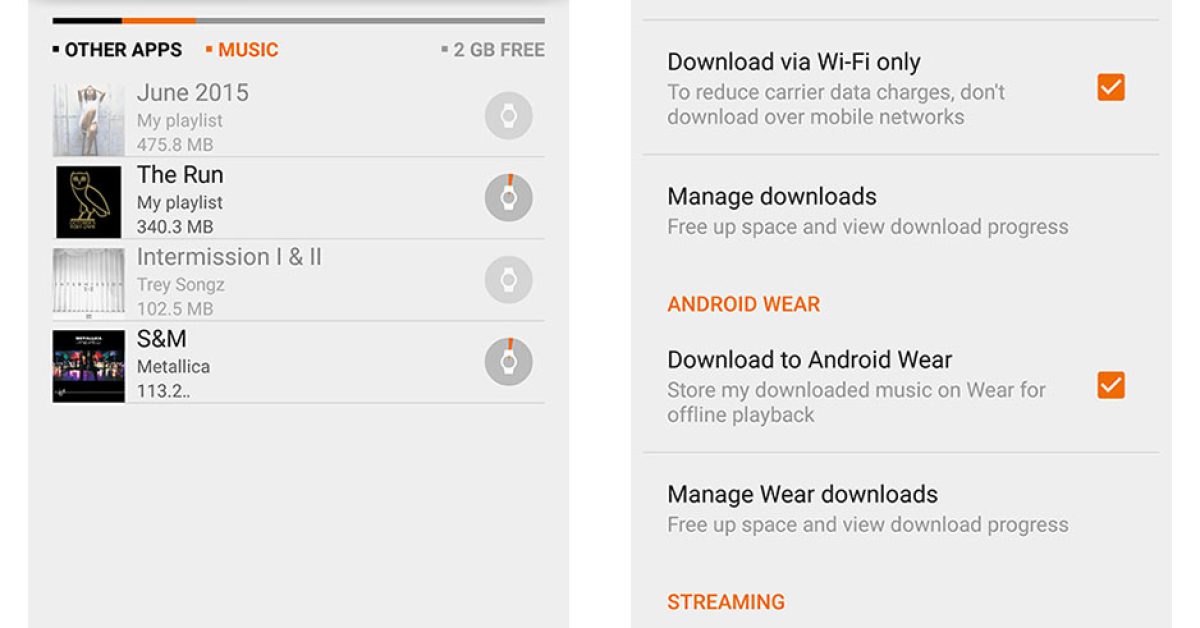The width and height of the screenshot is (1200, 628).
Task: Open The Run owl cover thumbnail
Action: click(x=89, y=201)
